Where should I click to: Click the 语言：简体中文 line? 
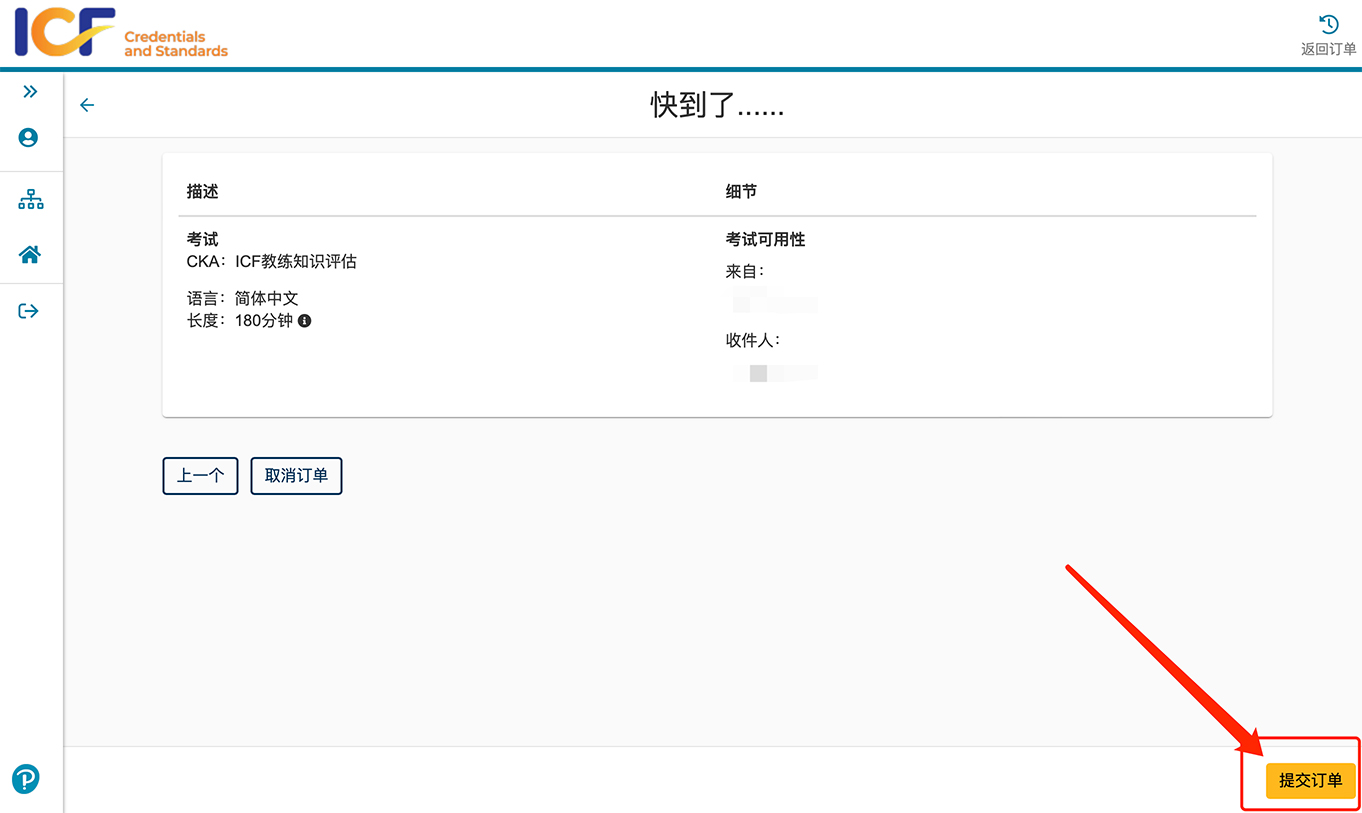click(x=243, y=298)
